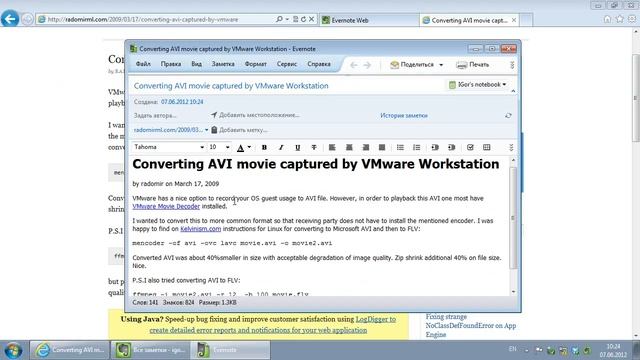This screenshot has height=360, width=640.
Task: Click the Print (Печать) button
Action: pos(473,64)
